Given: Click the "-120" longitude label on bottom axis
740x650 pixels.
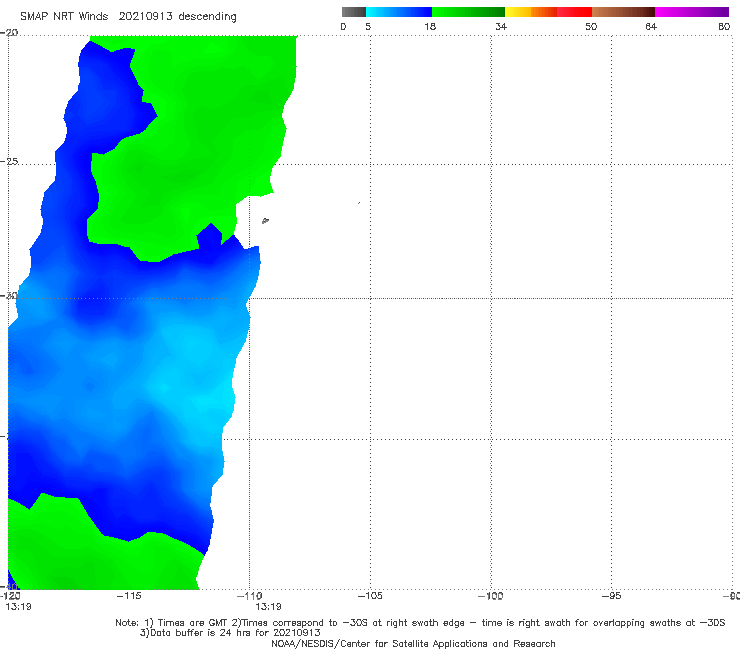Looking at the screenshot, I should click(10, 596).
